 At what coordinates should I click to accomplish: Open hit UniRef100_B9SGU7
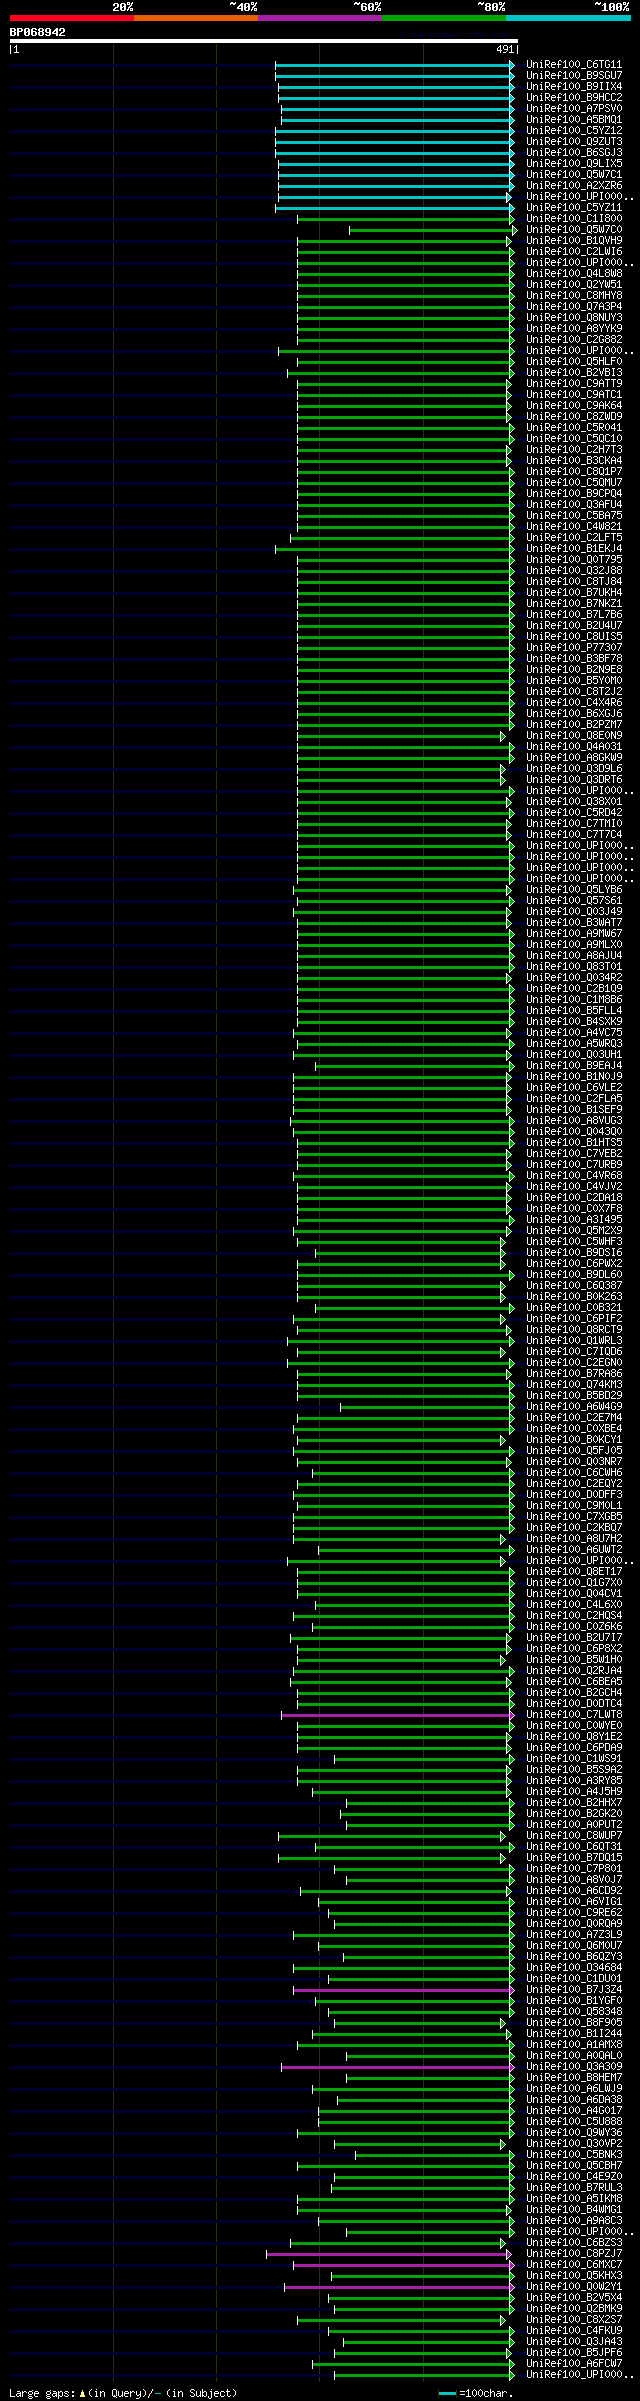coord(574,76)
